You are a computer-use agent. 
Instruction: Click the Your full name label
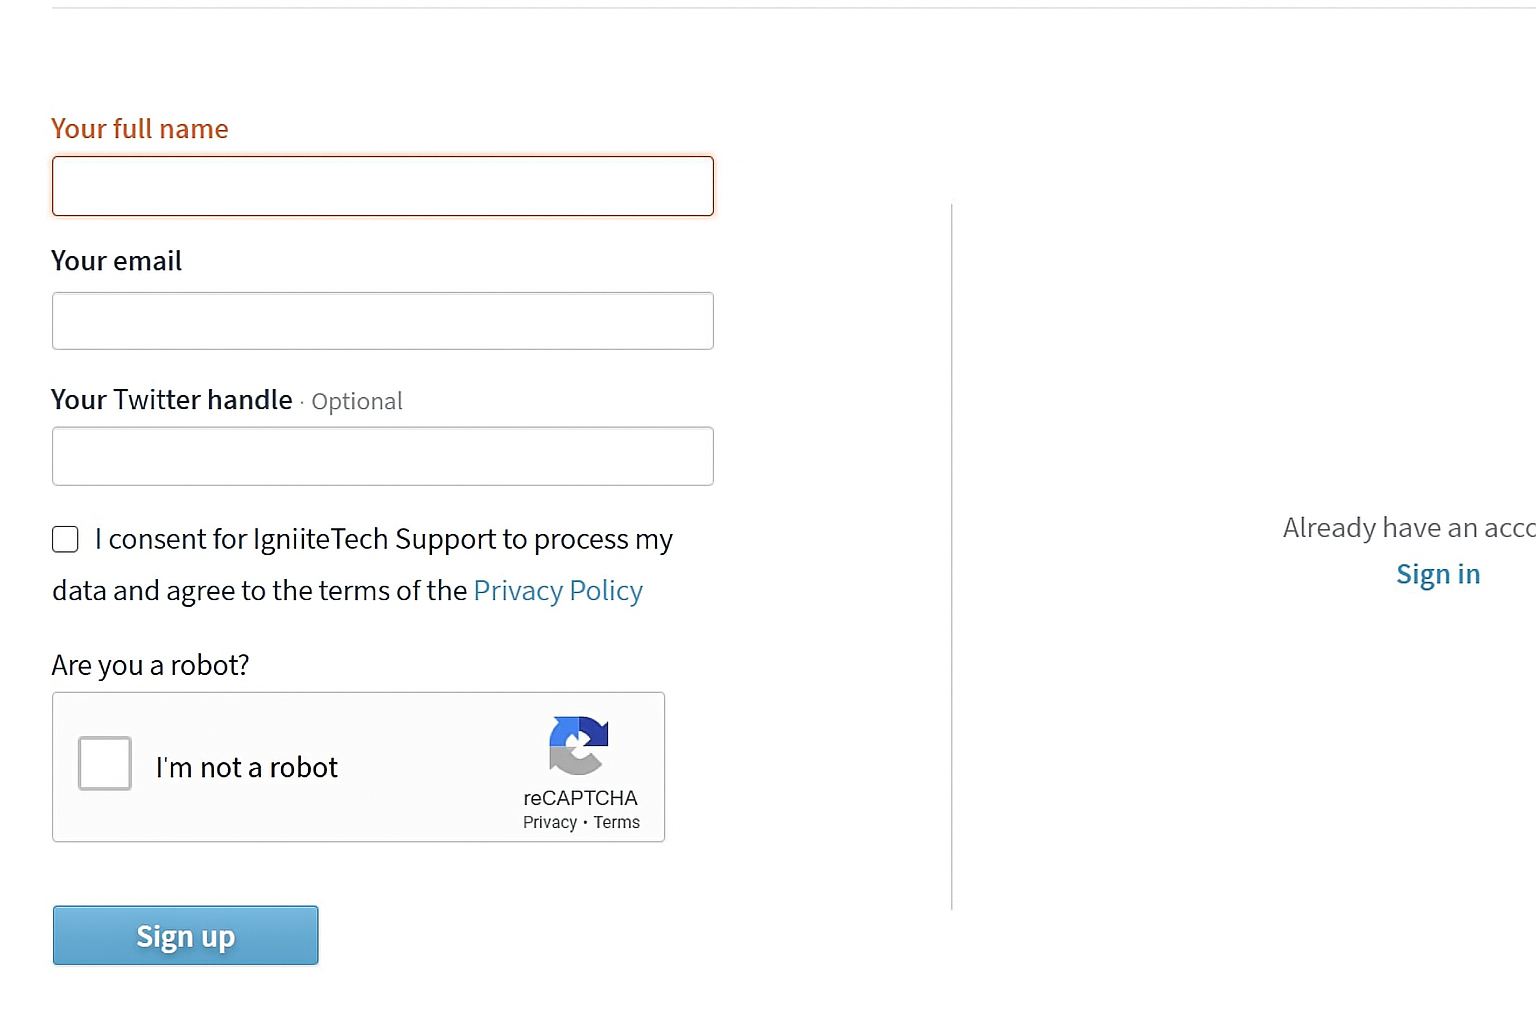click(140, 129)
